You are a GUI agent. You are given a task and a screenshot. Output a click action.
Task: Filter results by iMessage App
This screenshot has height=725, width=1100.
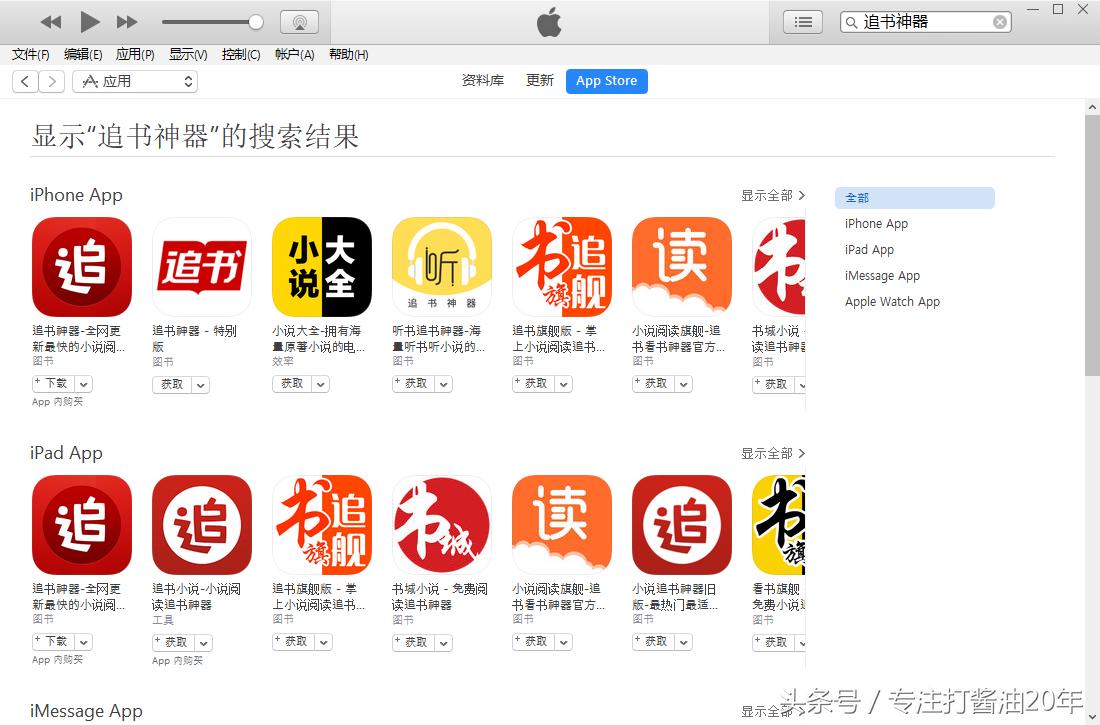tap(881, 275)
